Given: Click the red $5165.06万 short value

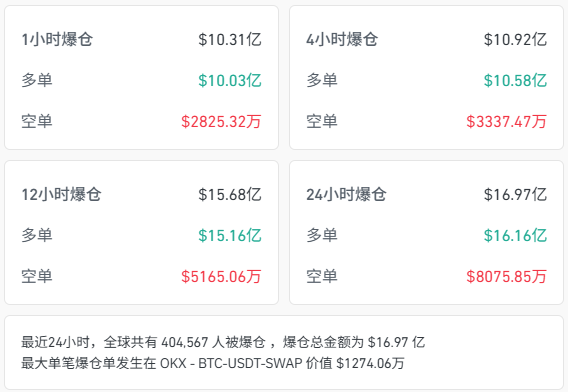Looking at the screenshot, I should tap(221, 276).
